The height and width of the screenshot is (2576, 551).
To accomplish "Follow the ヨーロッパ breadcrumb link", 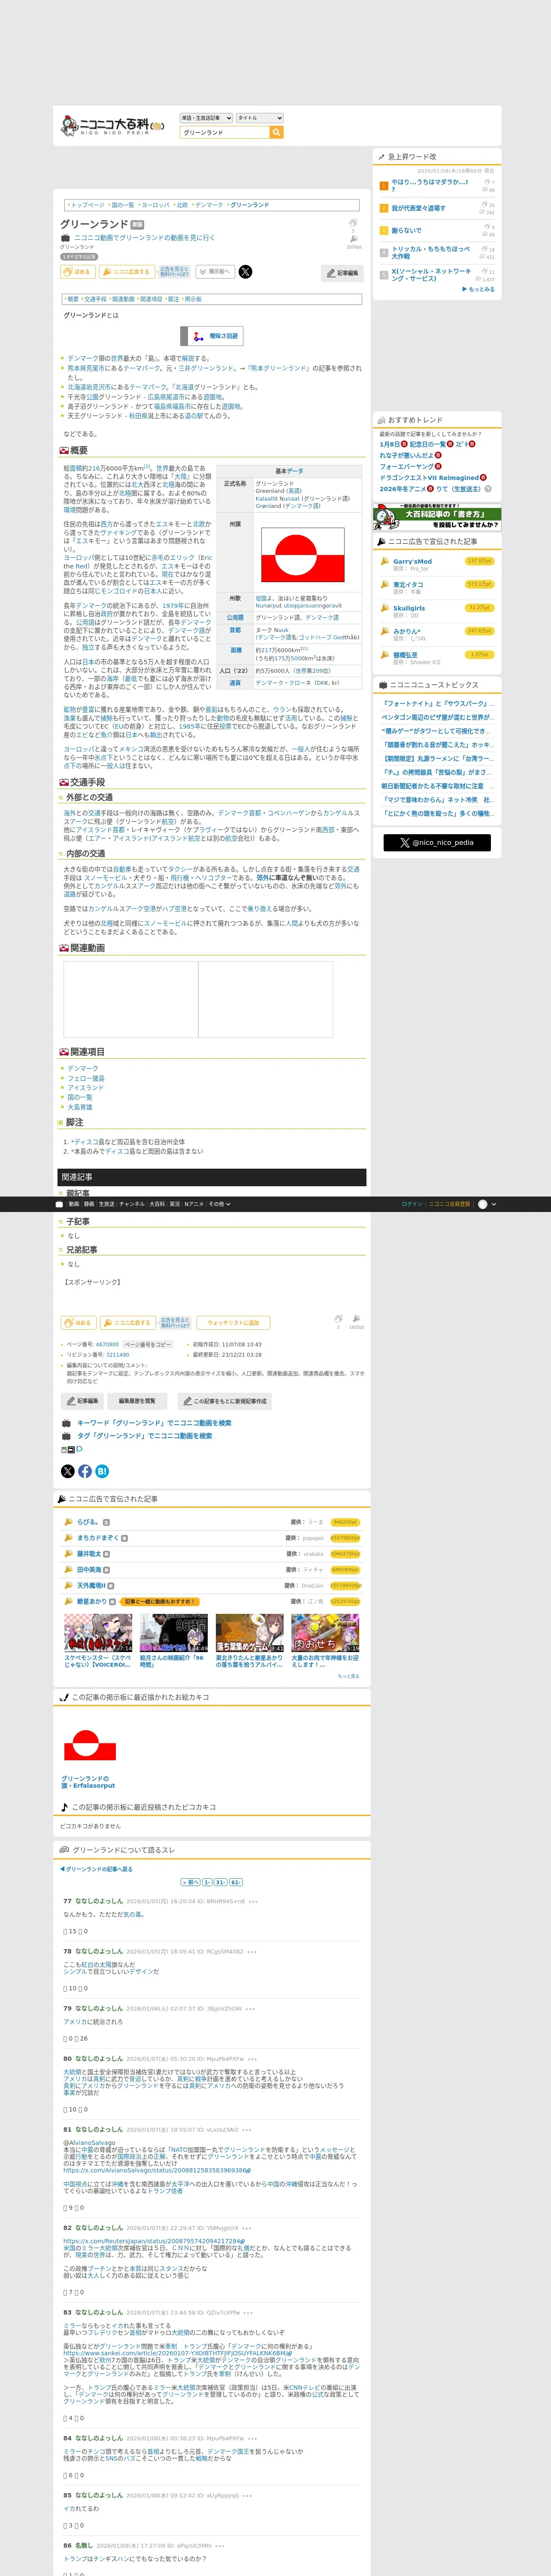I will [x=155, y=205].
